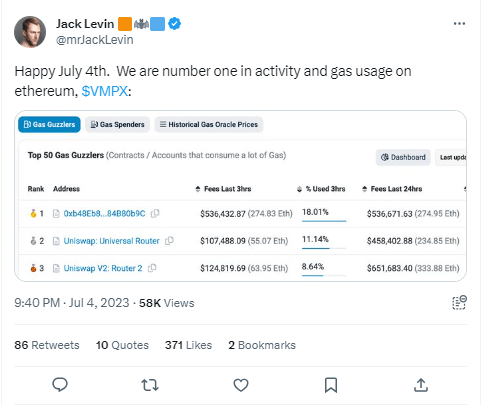Retweet this post using the retweet icon

150,385
